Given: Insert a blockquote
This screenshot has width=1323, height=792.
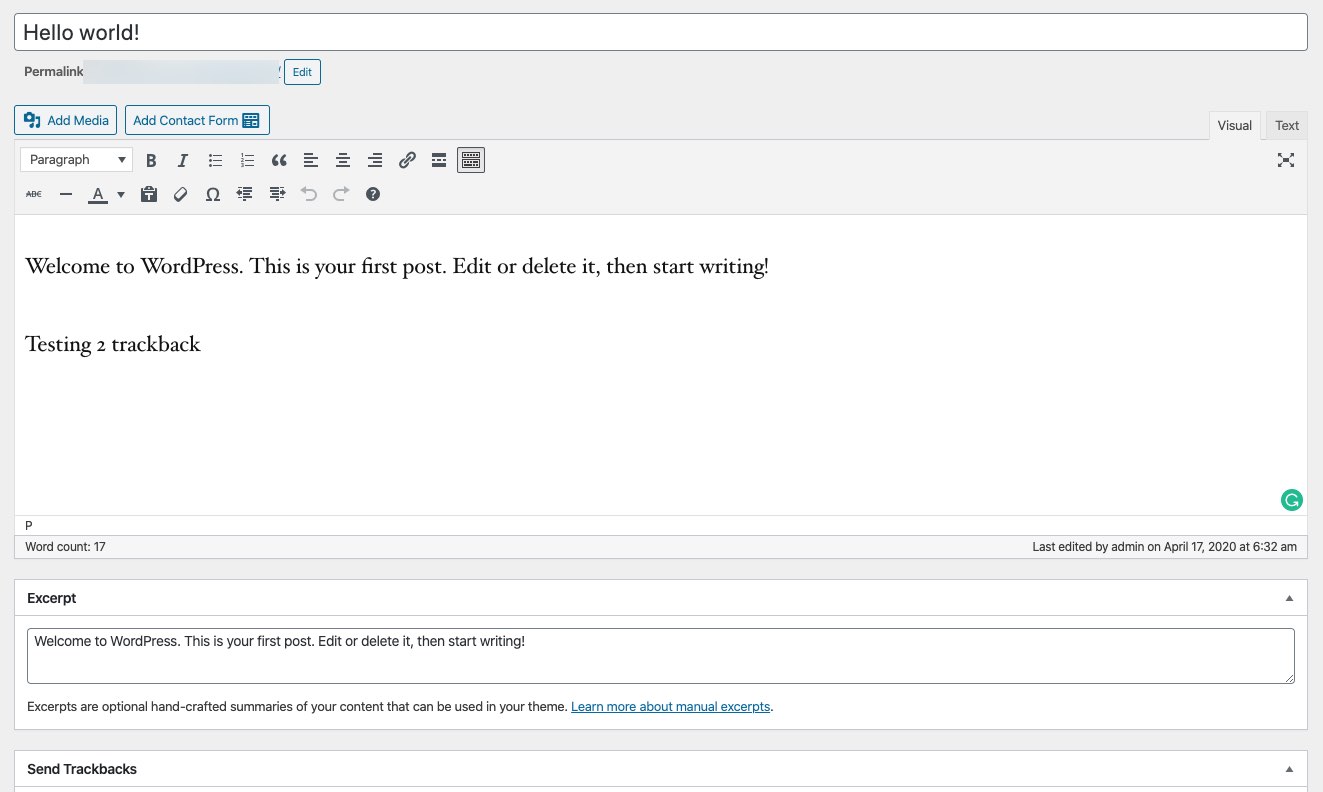Looking at the screenshot, I should point(279,160).
